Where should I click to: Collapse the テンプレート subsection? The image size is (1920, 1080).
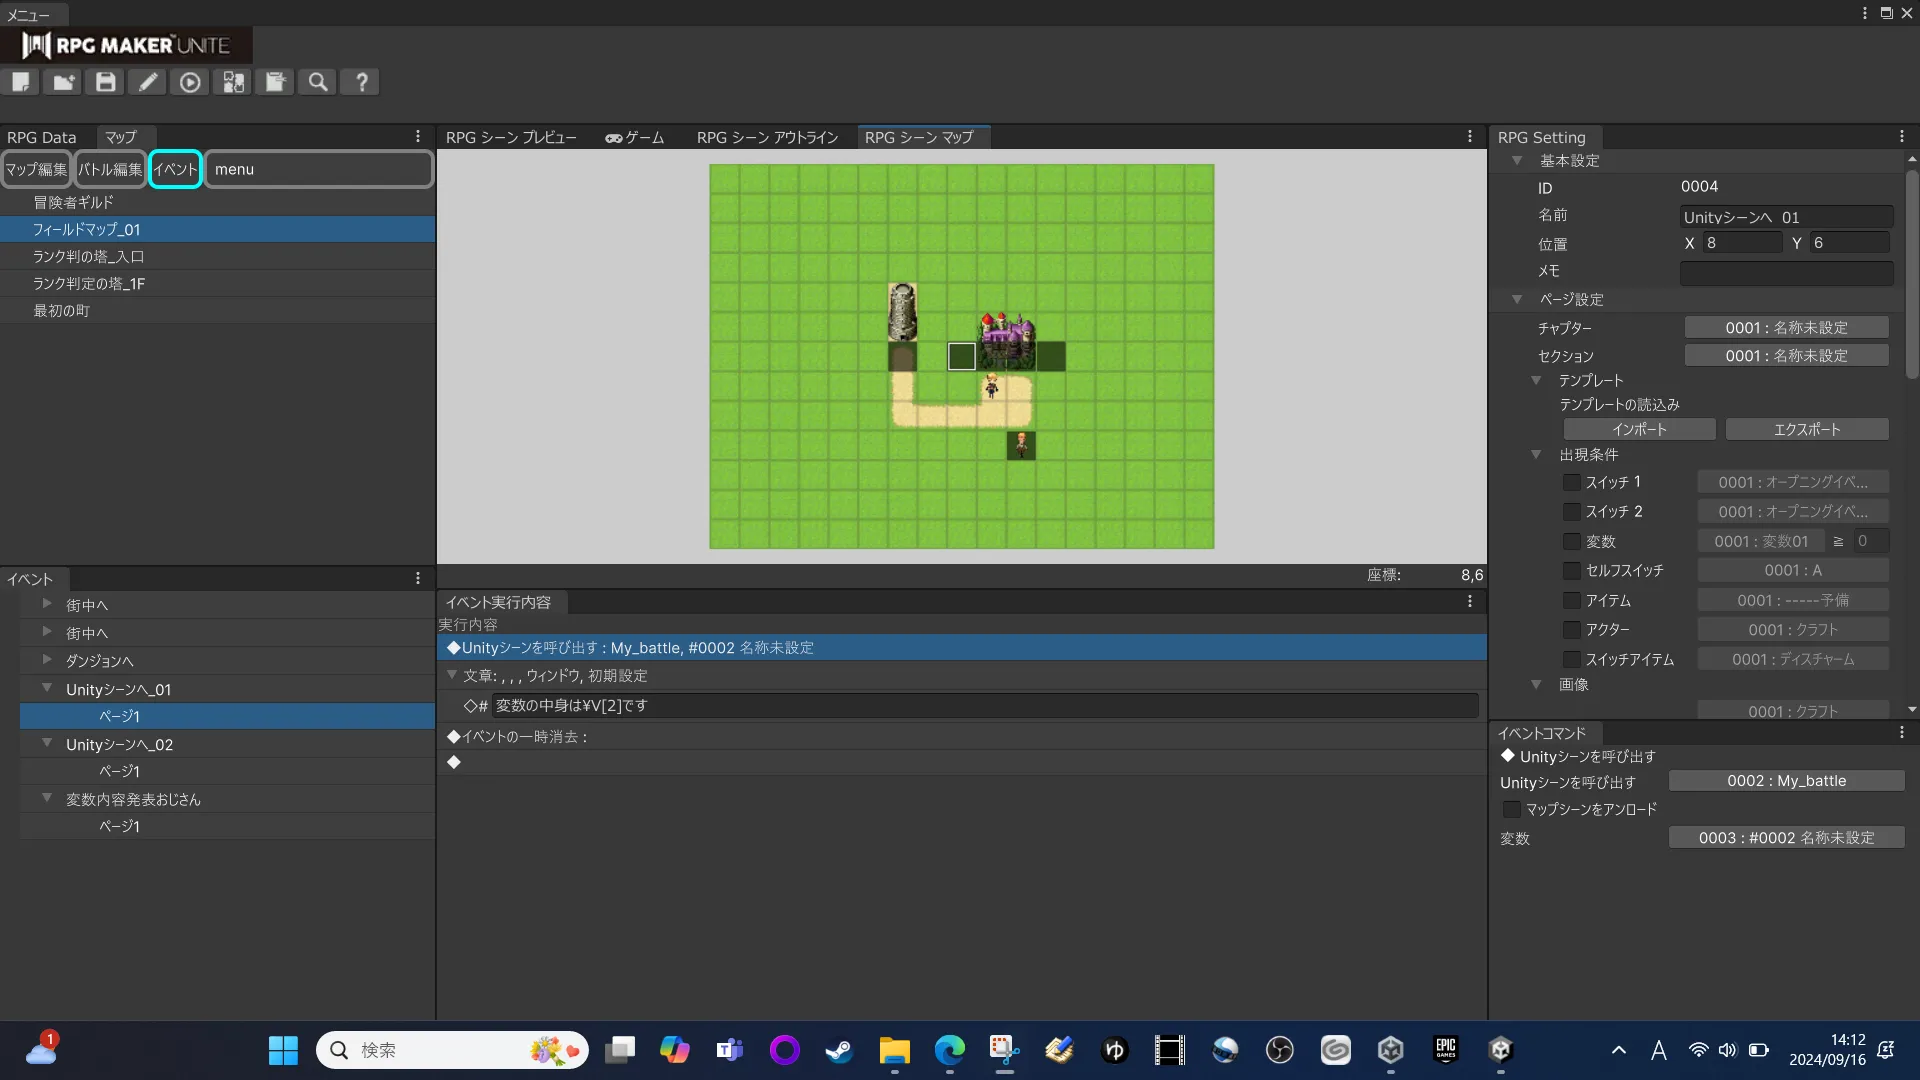pyautogui.click(x=1536, y=380)
